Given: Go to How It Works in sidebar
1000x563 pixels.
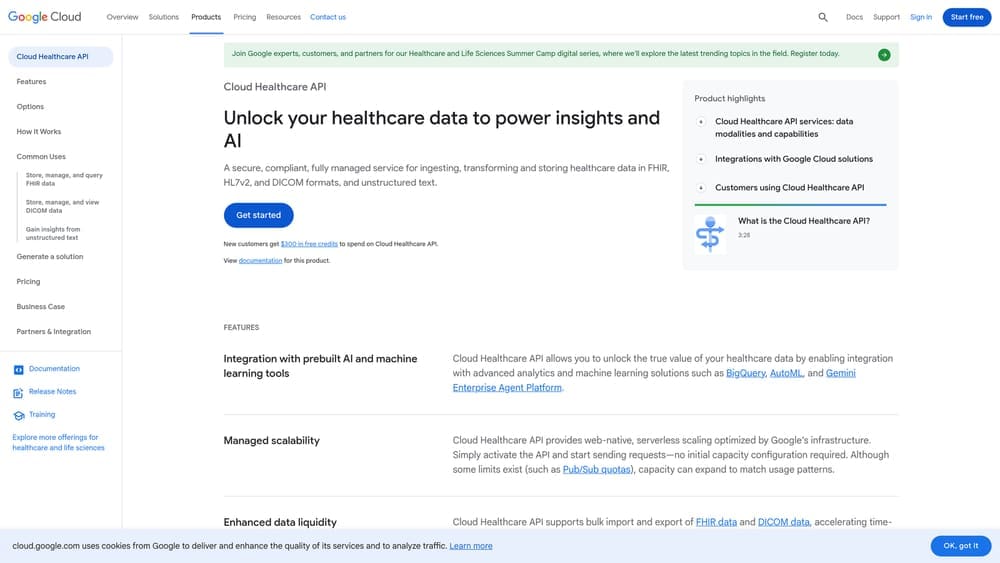Looking at the screenshot, I should coord(39,131).
